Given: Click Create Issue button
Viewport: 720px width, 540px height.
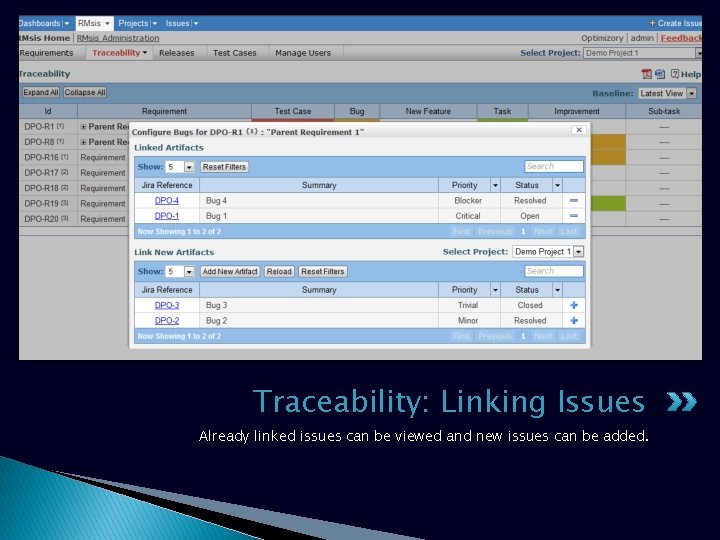Looking at the screenshot, I should 675,23.
